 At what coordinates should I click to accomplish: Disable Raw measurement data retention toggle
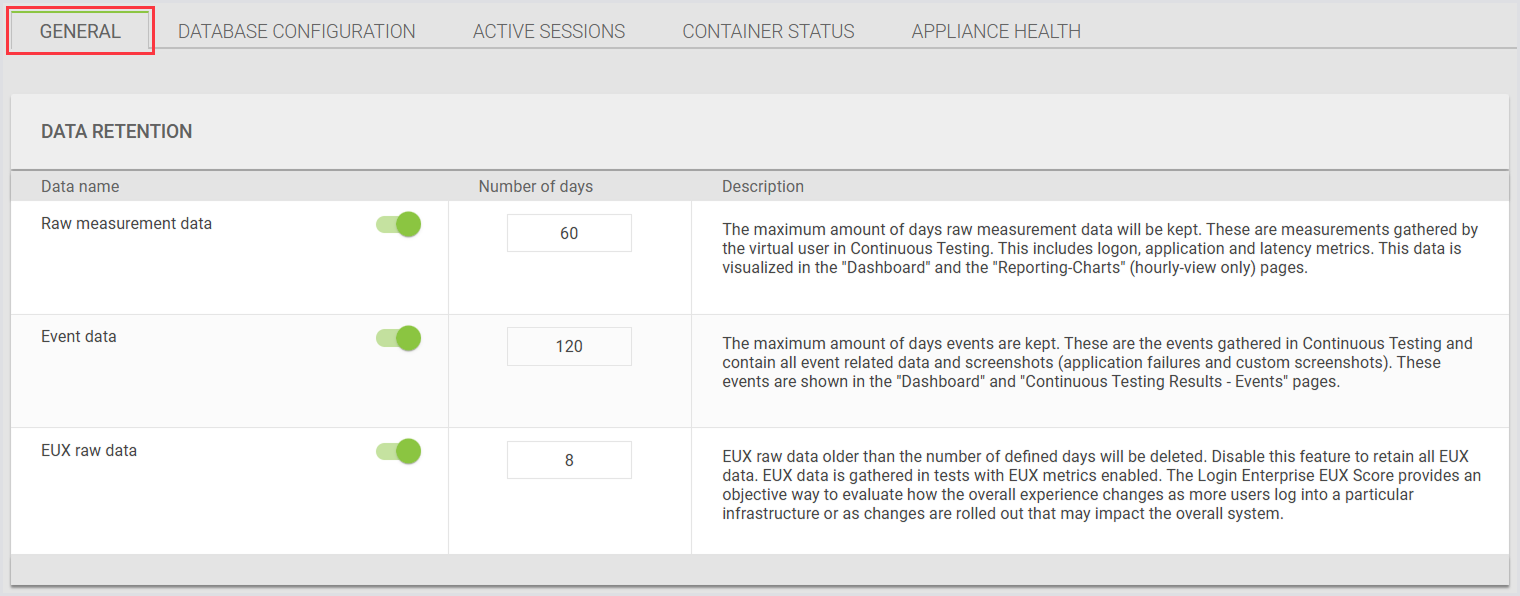(399, 224)
